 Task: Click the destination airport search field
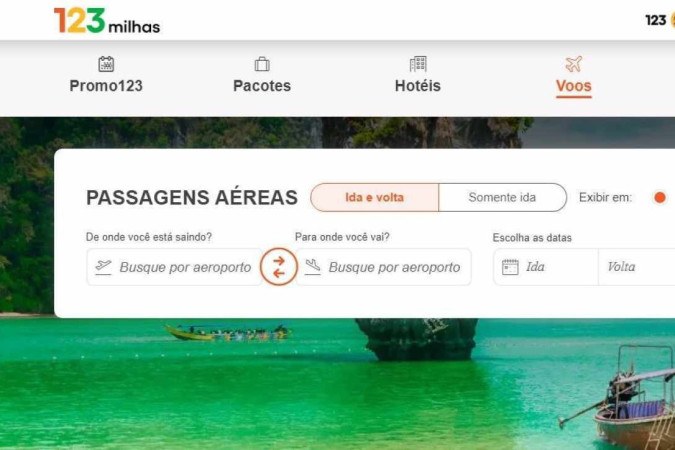point(383,267)
